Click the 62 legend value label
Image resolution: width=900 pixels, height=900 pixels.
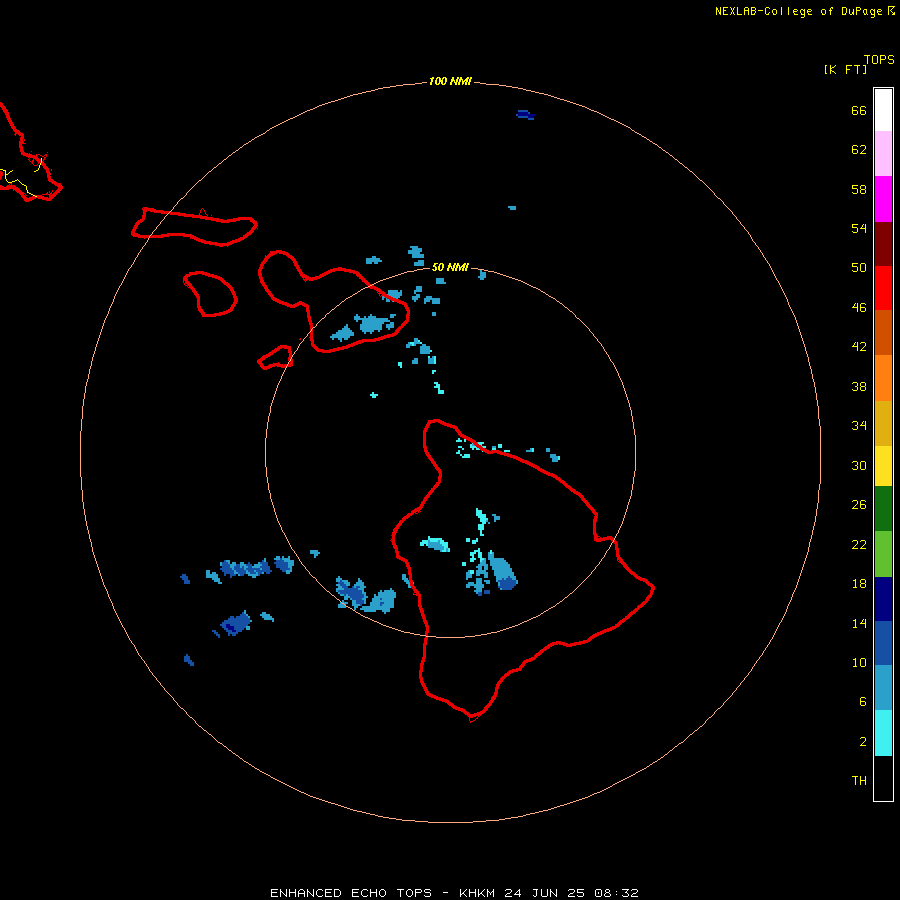click(859, 150)
